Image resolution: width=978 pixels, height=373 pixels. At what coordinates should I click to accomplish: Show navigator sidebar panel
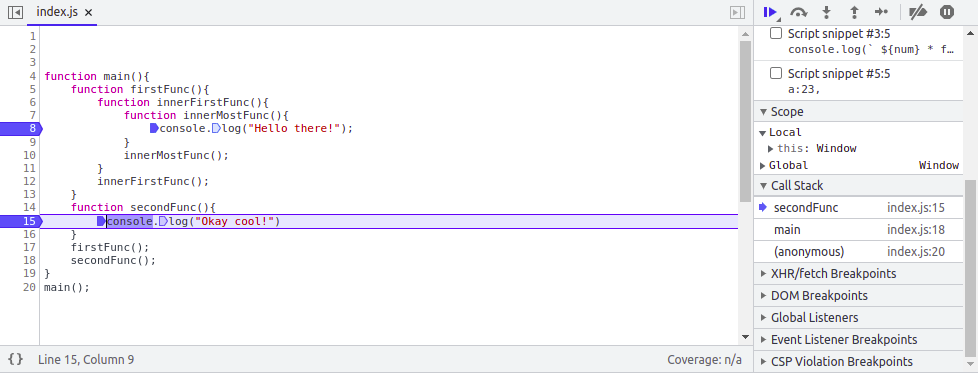point(15,12)
